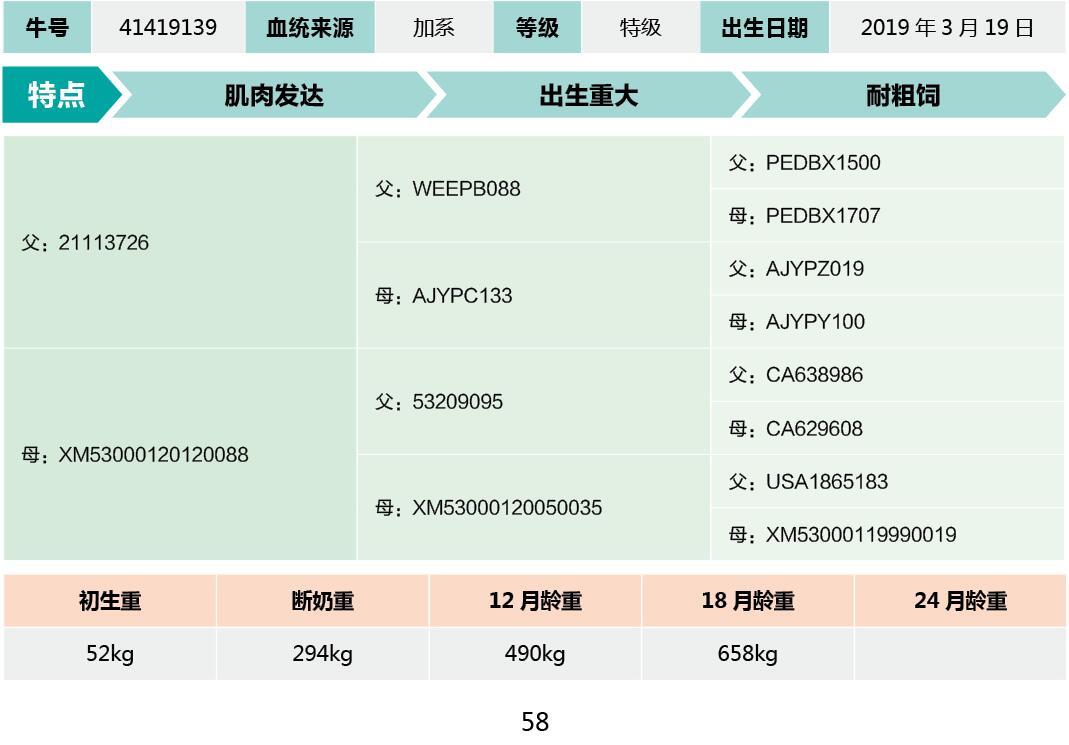Select the 耐粗饲 trait banner
The width and height of the screenshot is (1069, 745).
pos(902,96)
